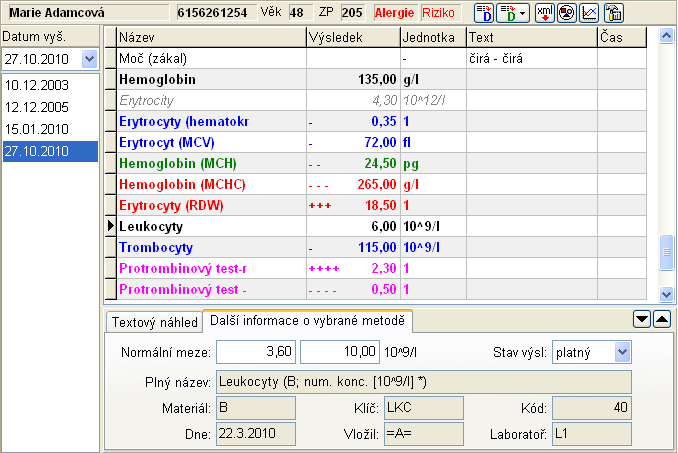Click the Název column header
This screenshot has height=453, width=678.
pos(210,37)
